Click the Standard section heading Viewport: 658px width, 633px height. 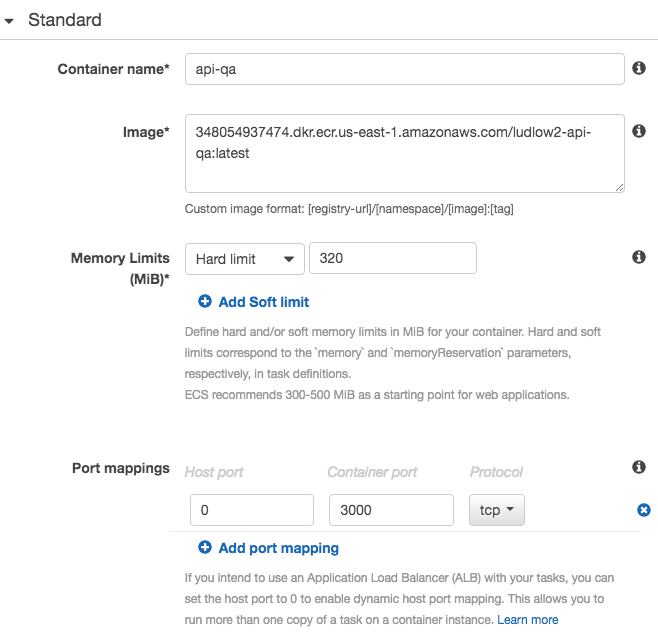pyautogui.click(x=65, y=20)
